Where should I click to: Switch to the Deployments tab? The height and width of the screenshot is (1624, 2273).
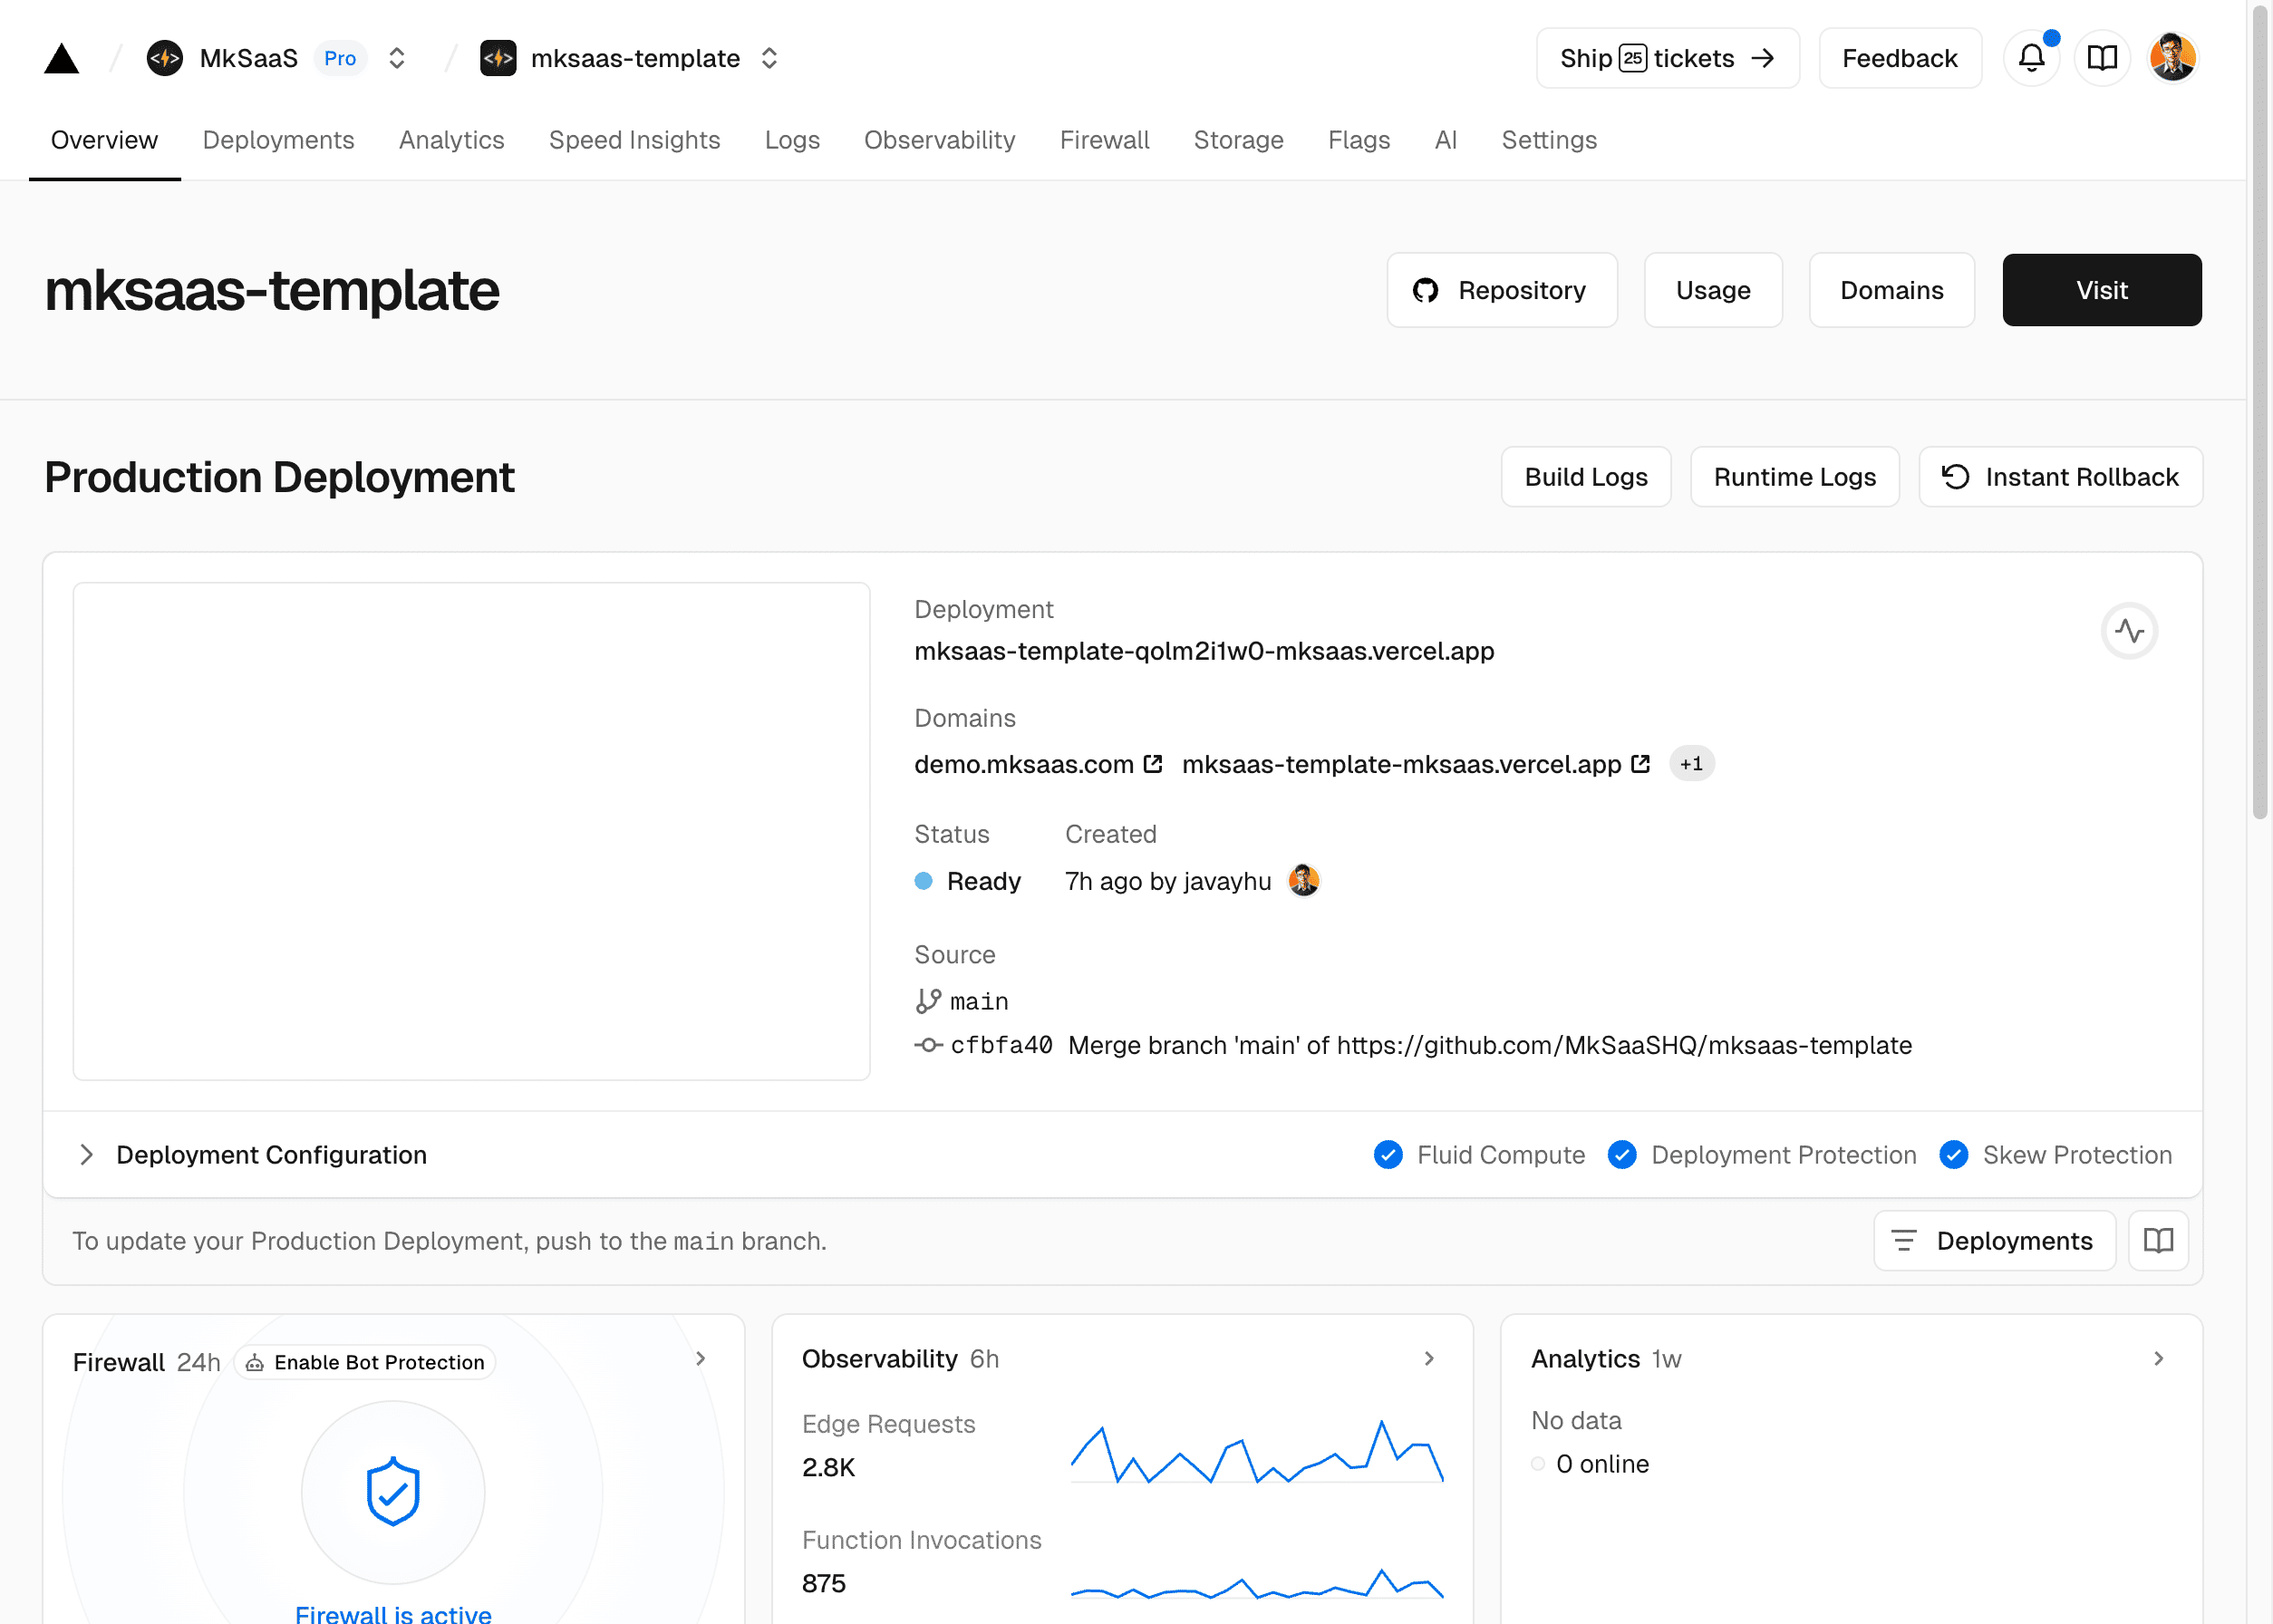coord(278,140)
